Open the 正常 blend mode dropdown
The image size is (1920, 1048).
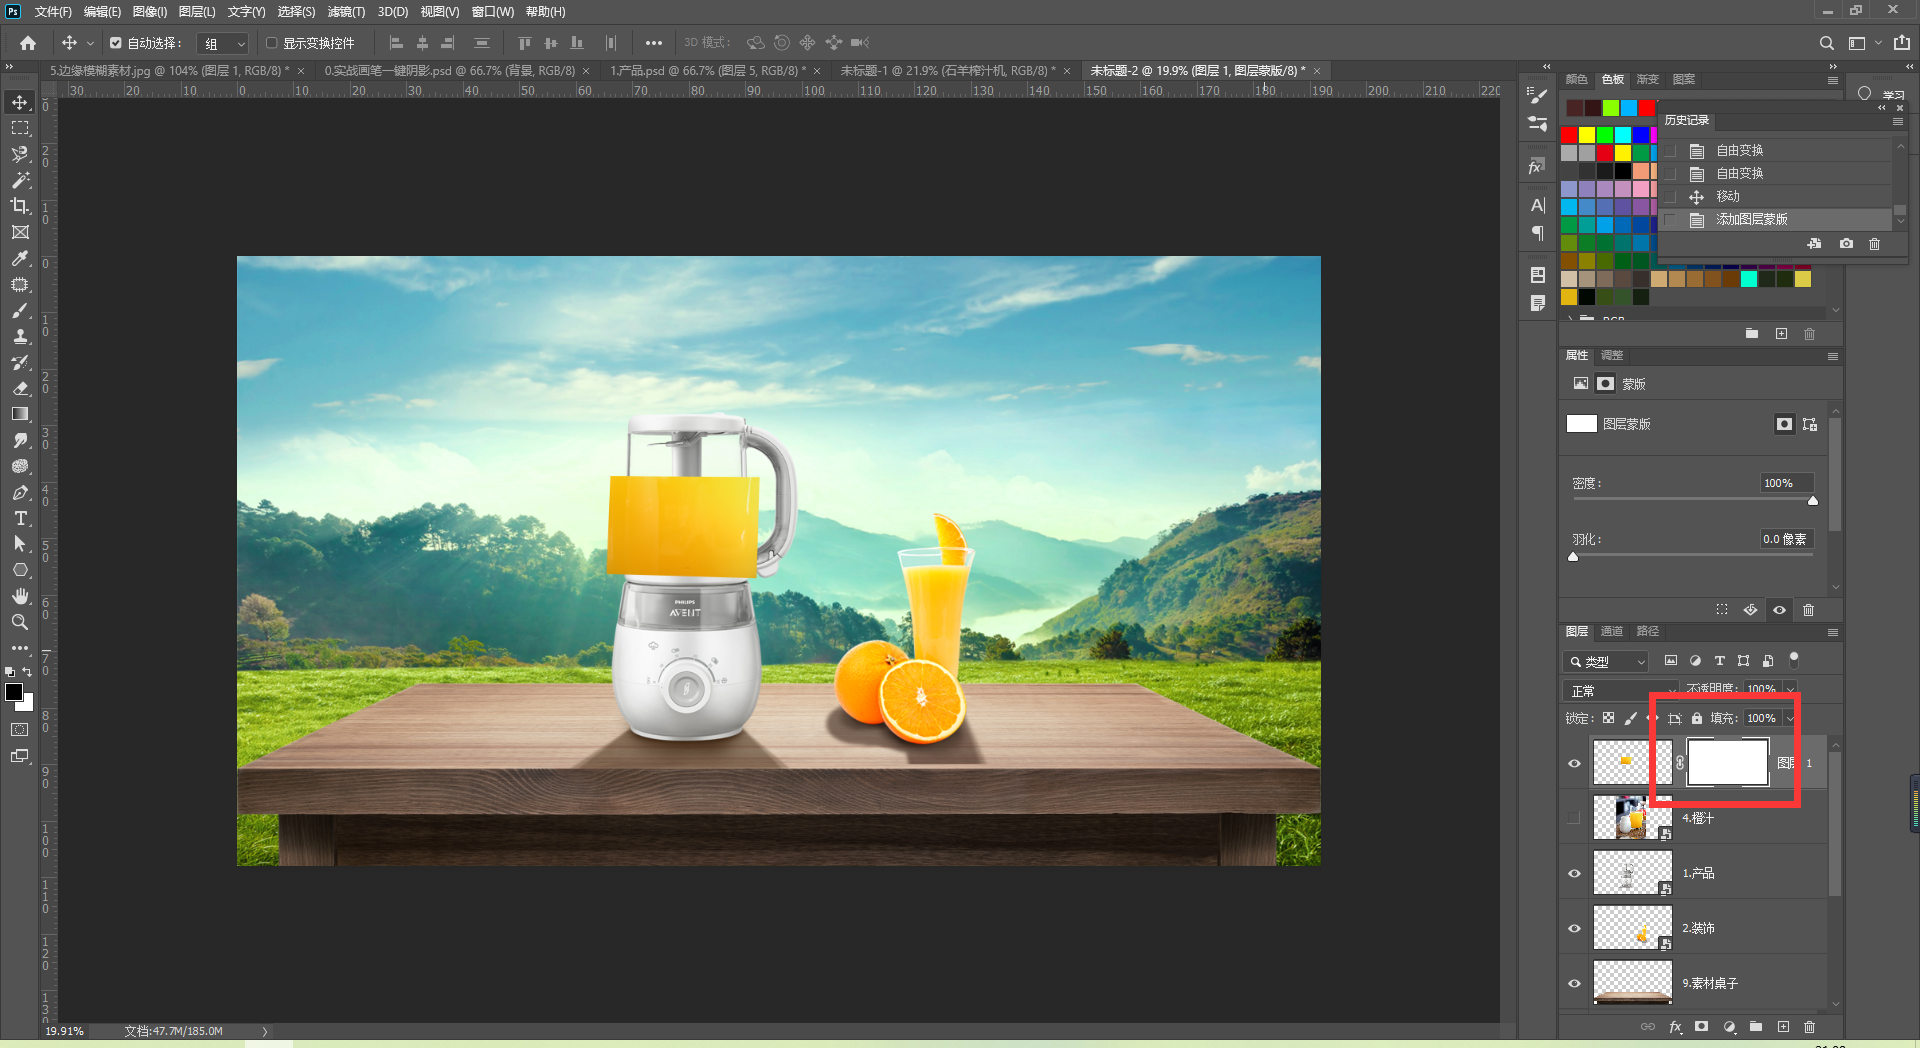coord(1620,690)
